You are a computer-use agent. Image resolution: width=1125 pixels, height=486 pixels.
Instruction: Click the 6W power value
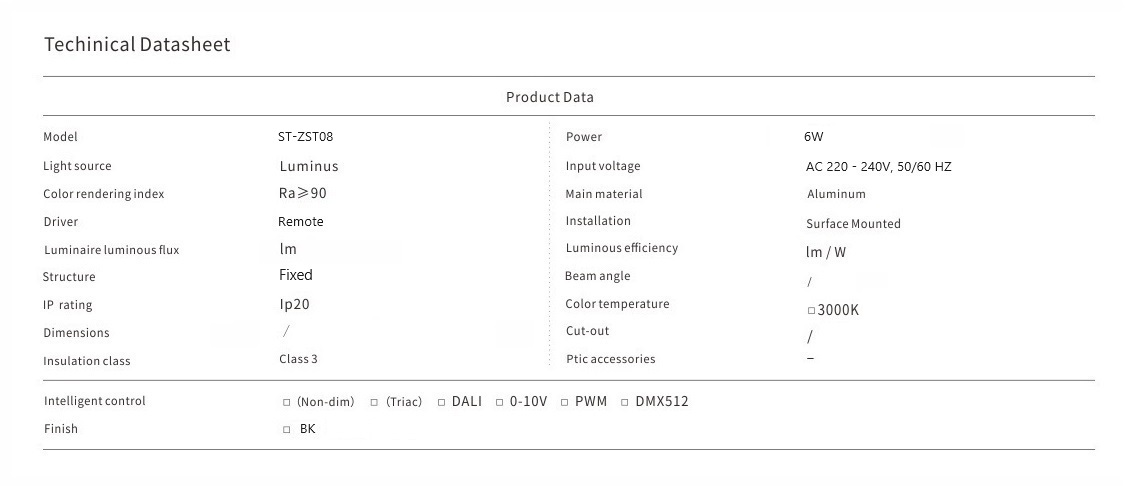point(813,137)
